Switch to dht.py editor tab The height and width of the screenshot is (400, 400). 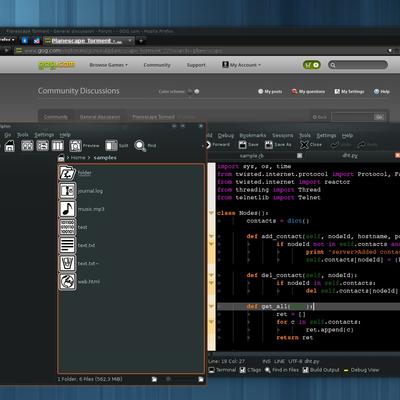point(350,156)
